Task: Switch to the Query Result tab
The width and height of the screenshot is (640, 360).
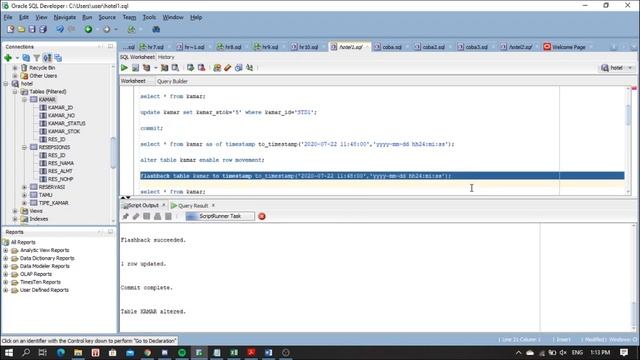Action: click(x=193, y=206)
